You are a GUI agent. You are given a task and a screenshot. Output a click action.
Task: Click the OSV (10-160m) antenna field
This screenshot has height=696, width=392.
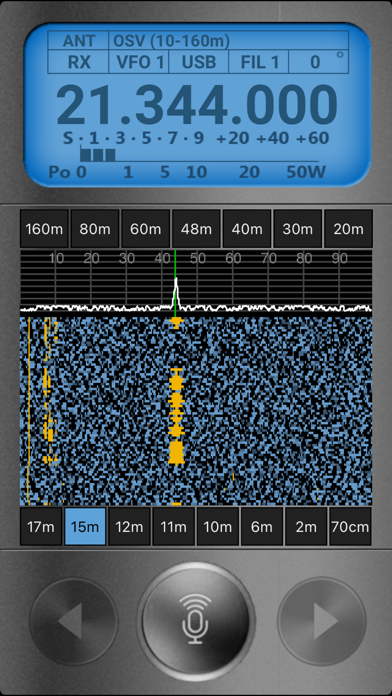[229, 40]
